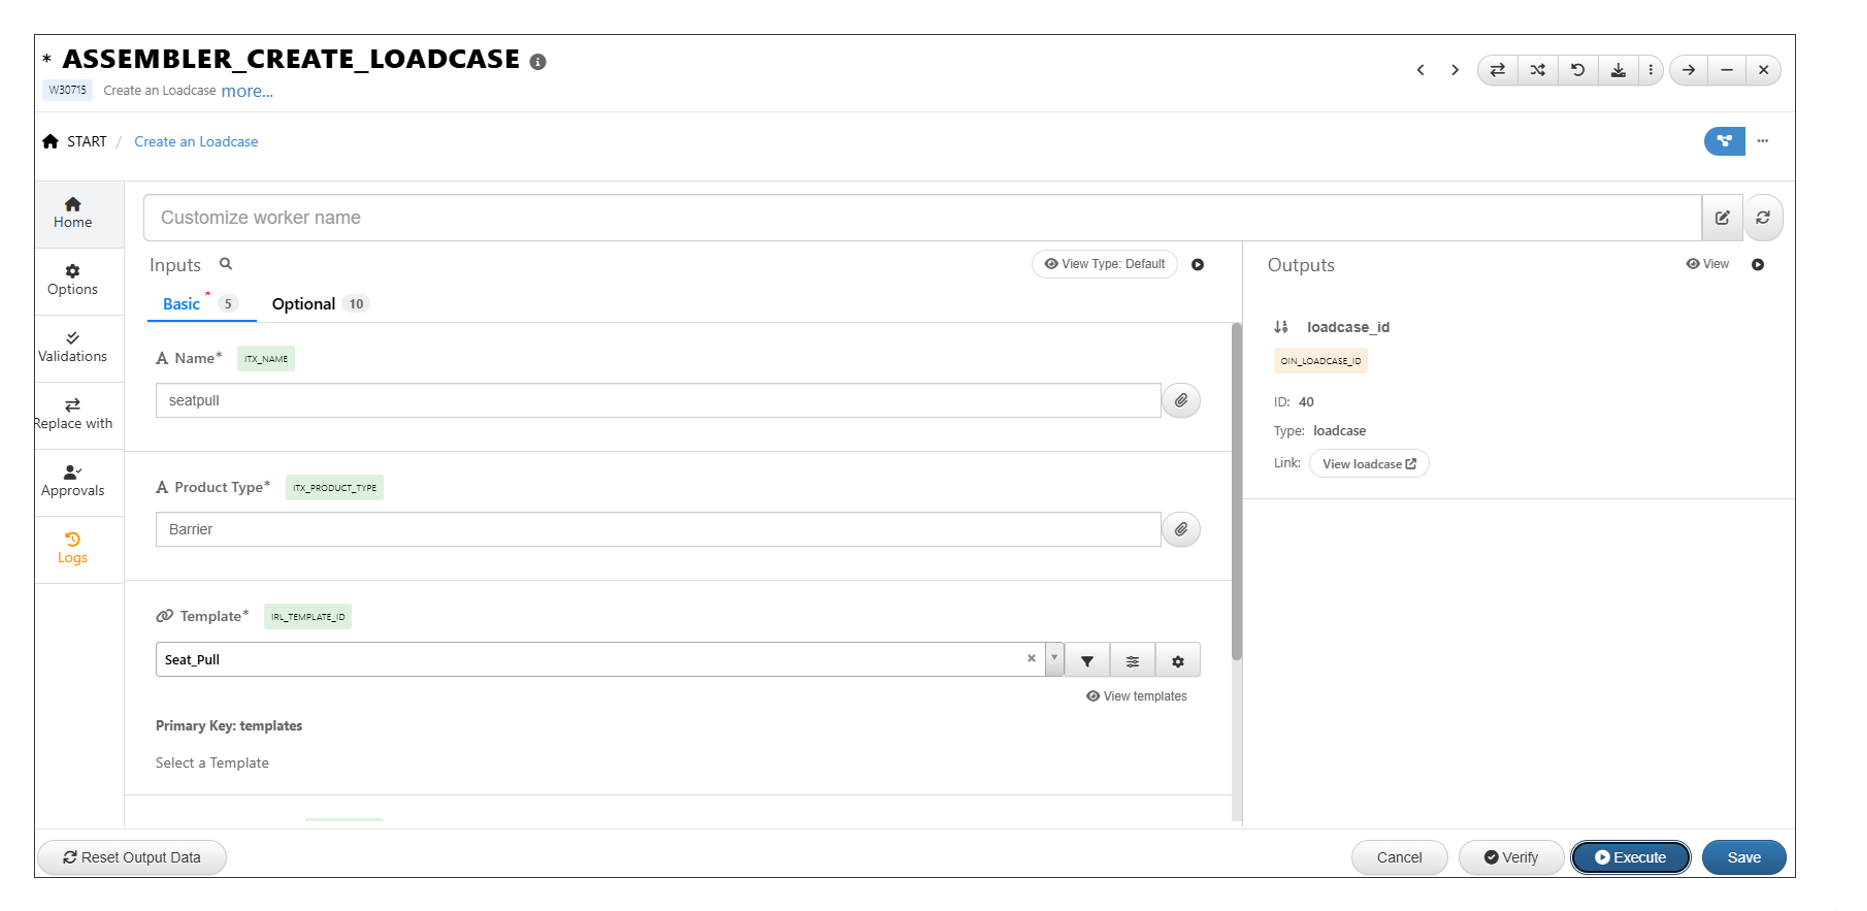Open the Template filter icon
The width and height of the screenshot is (1867, 911).
pos(1087,661)
